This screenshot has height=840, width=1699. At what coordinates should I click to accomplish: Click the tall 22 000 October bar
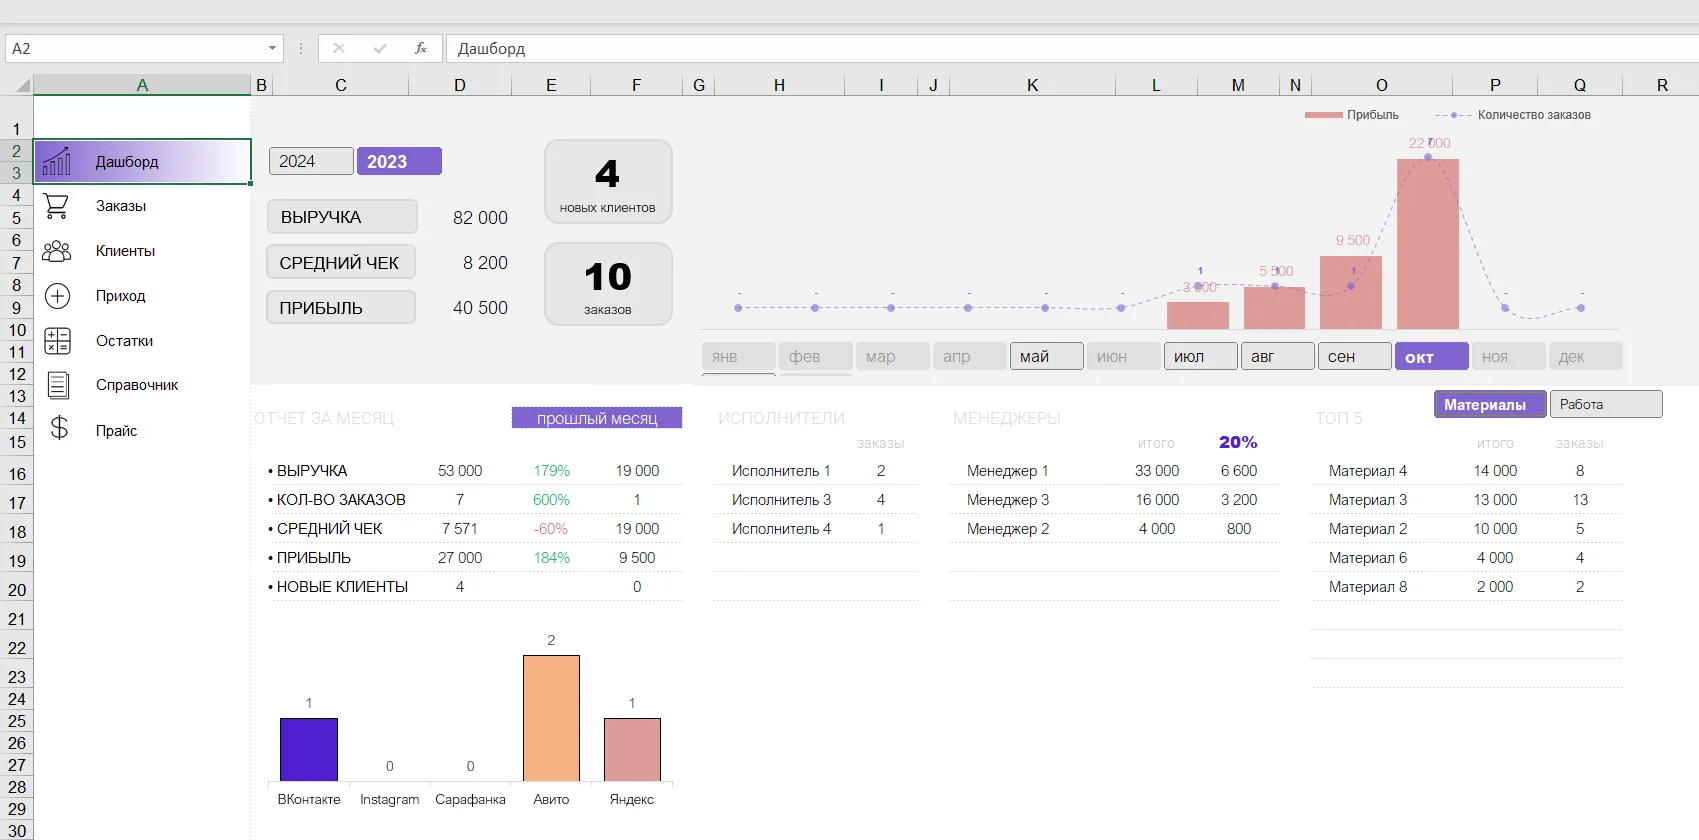point(1428,244)
